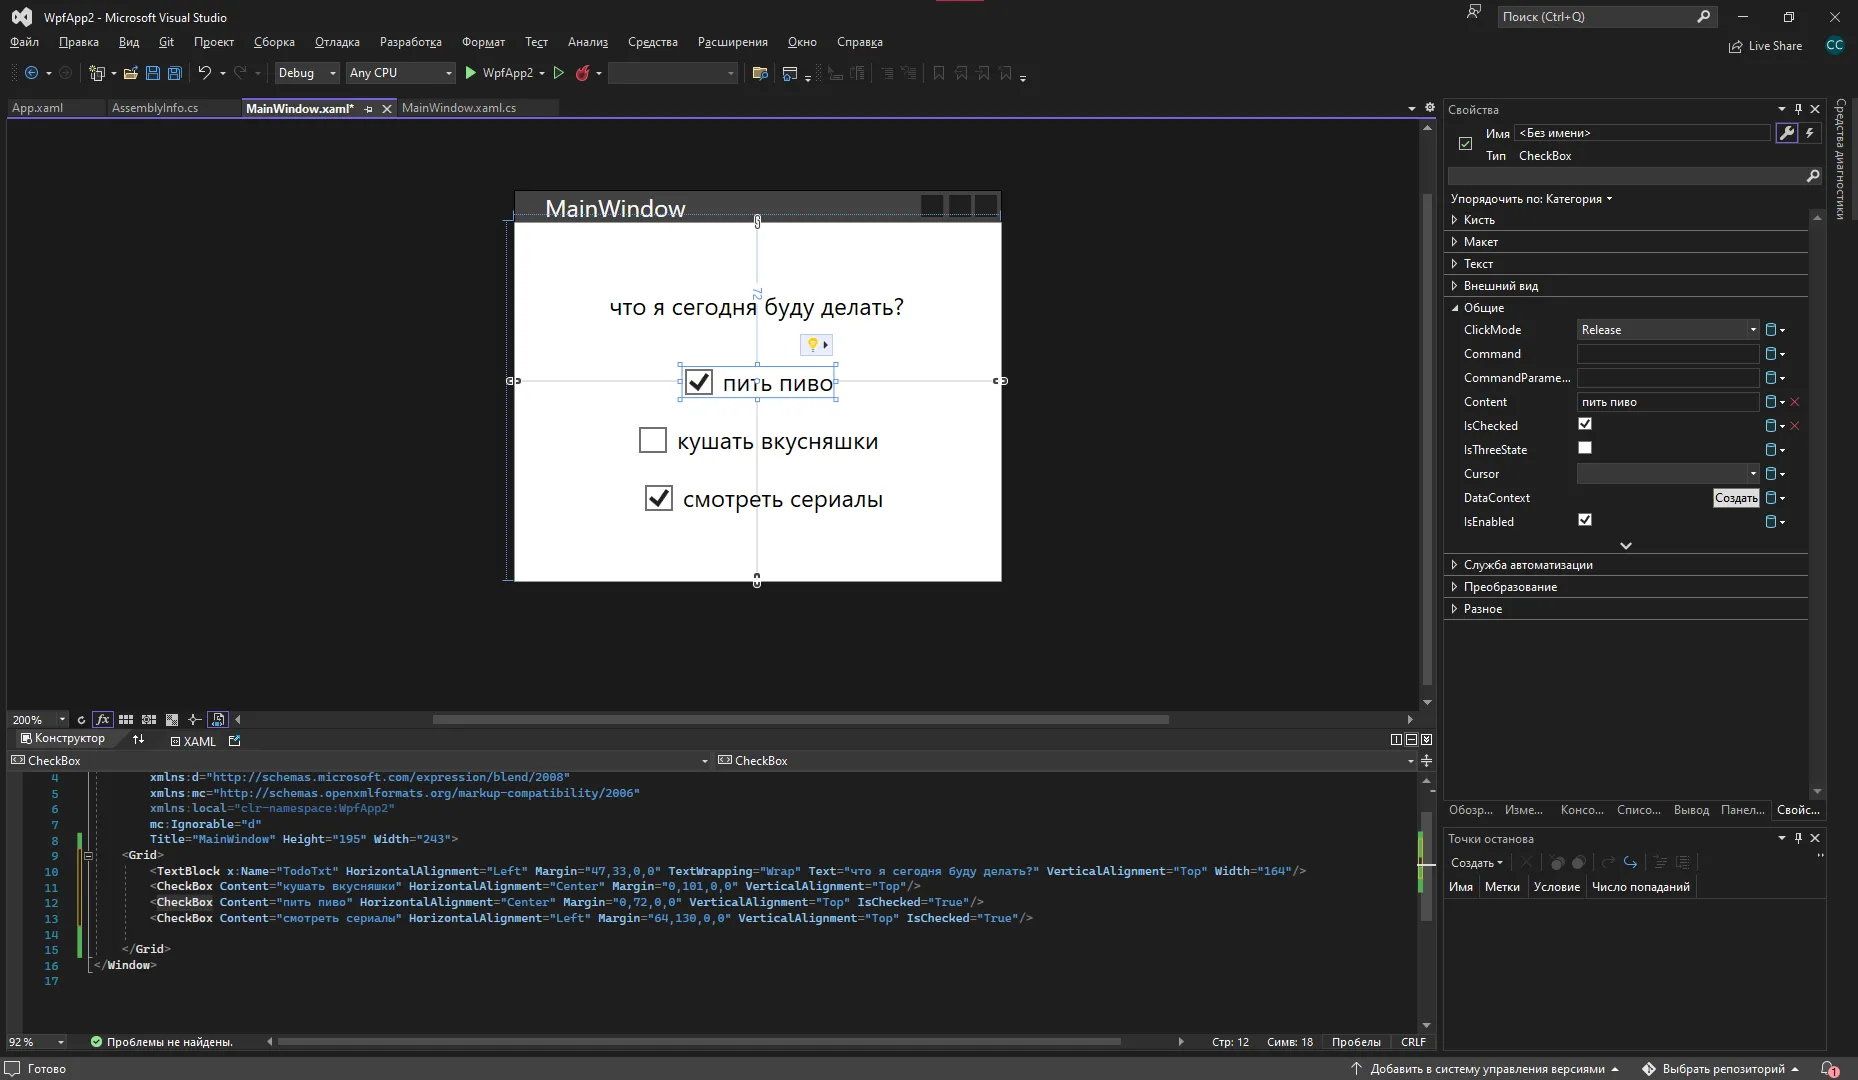Uncheck the IsEnabled property checkbox
Viewport: 1858px width, 1080px height.
1585,520
